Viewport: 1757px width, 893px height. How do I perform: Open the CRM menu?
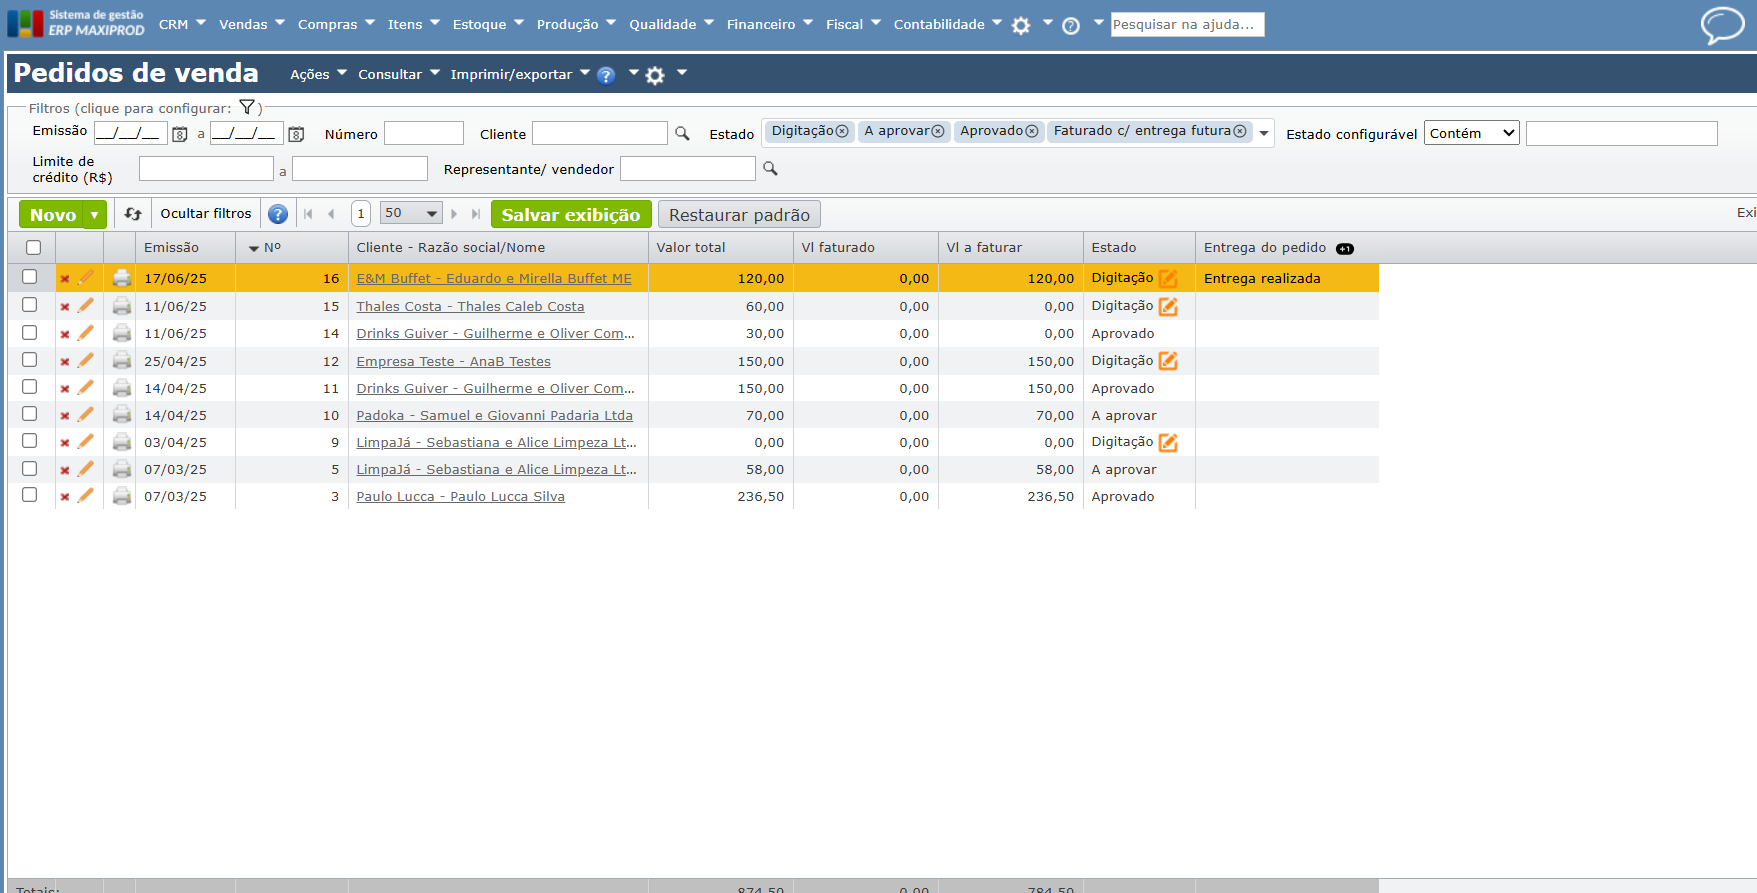coord(182,24)
